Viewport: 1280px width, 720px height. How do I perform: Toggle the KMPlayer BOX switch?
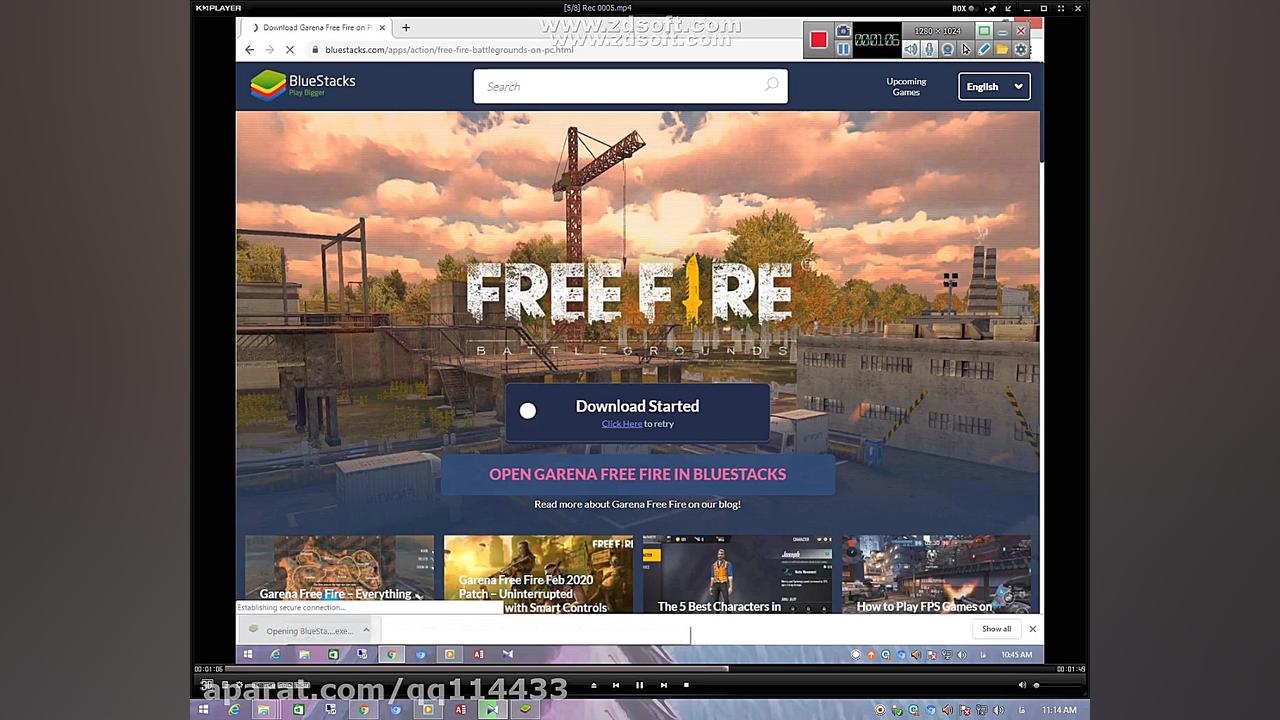point(964,8)
